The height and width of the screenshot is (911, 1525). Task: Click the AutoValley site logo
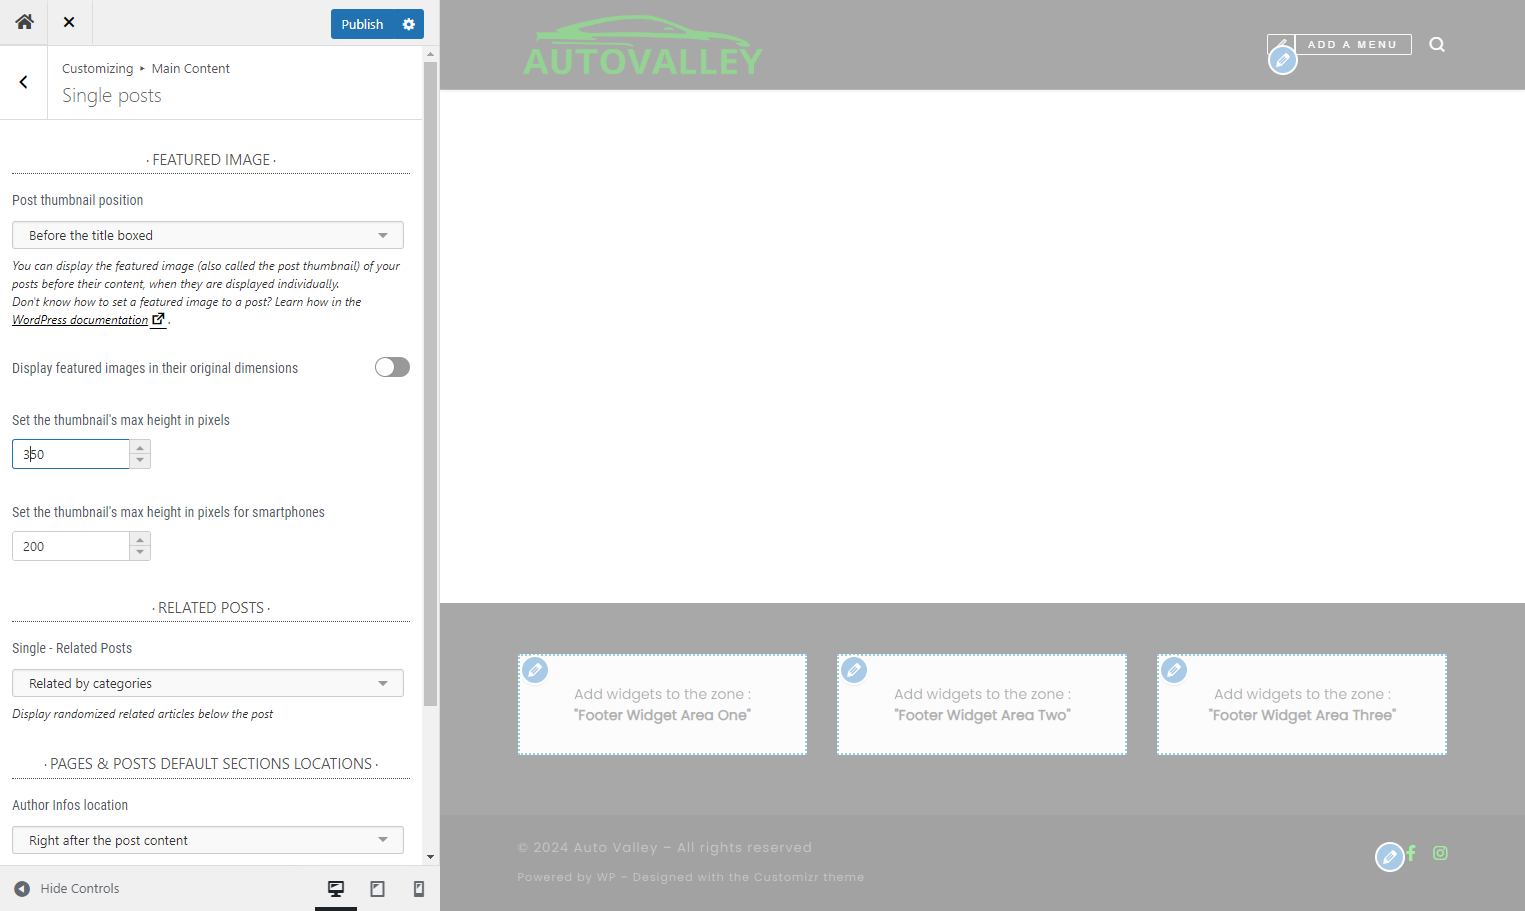643,46
